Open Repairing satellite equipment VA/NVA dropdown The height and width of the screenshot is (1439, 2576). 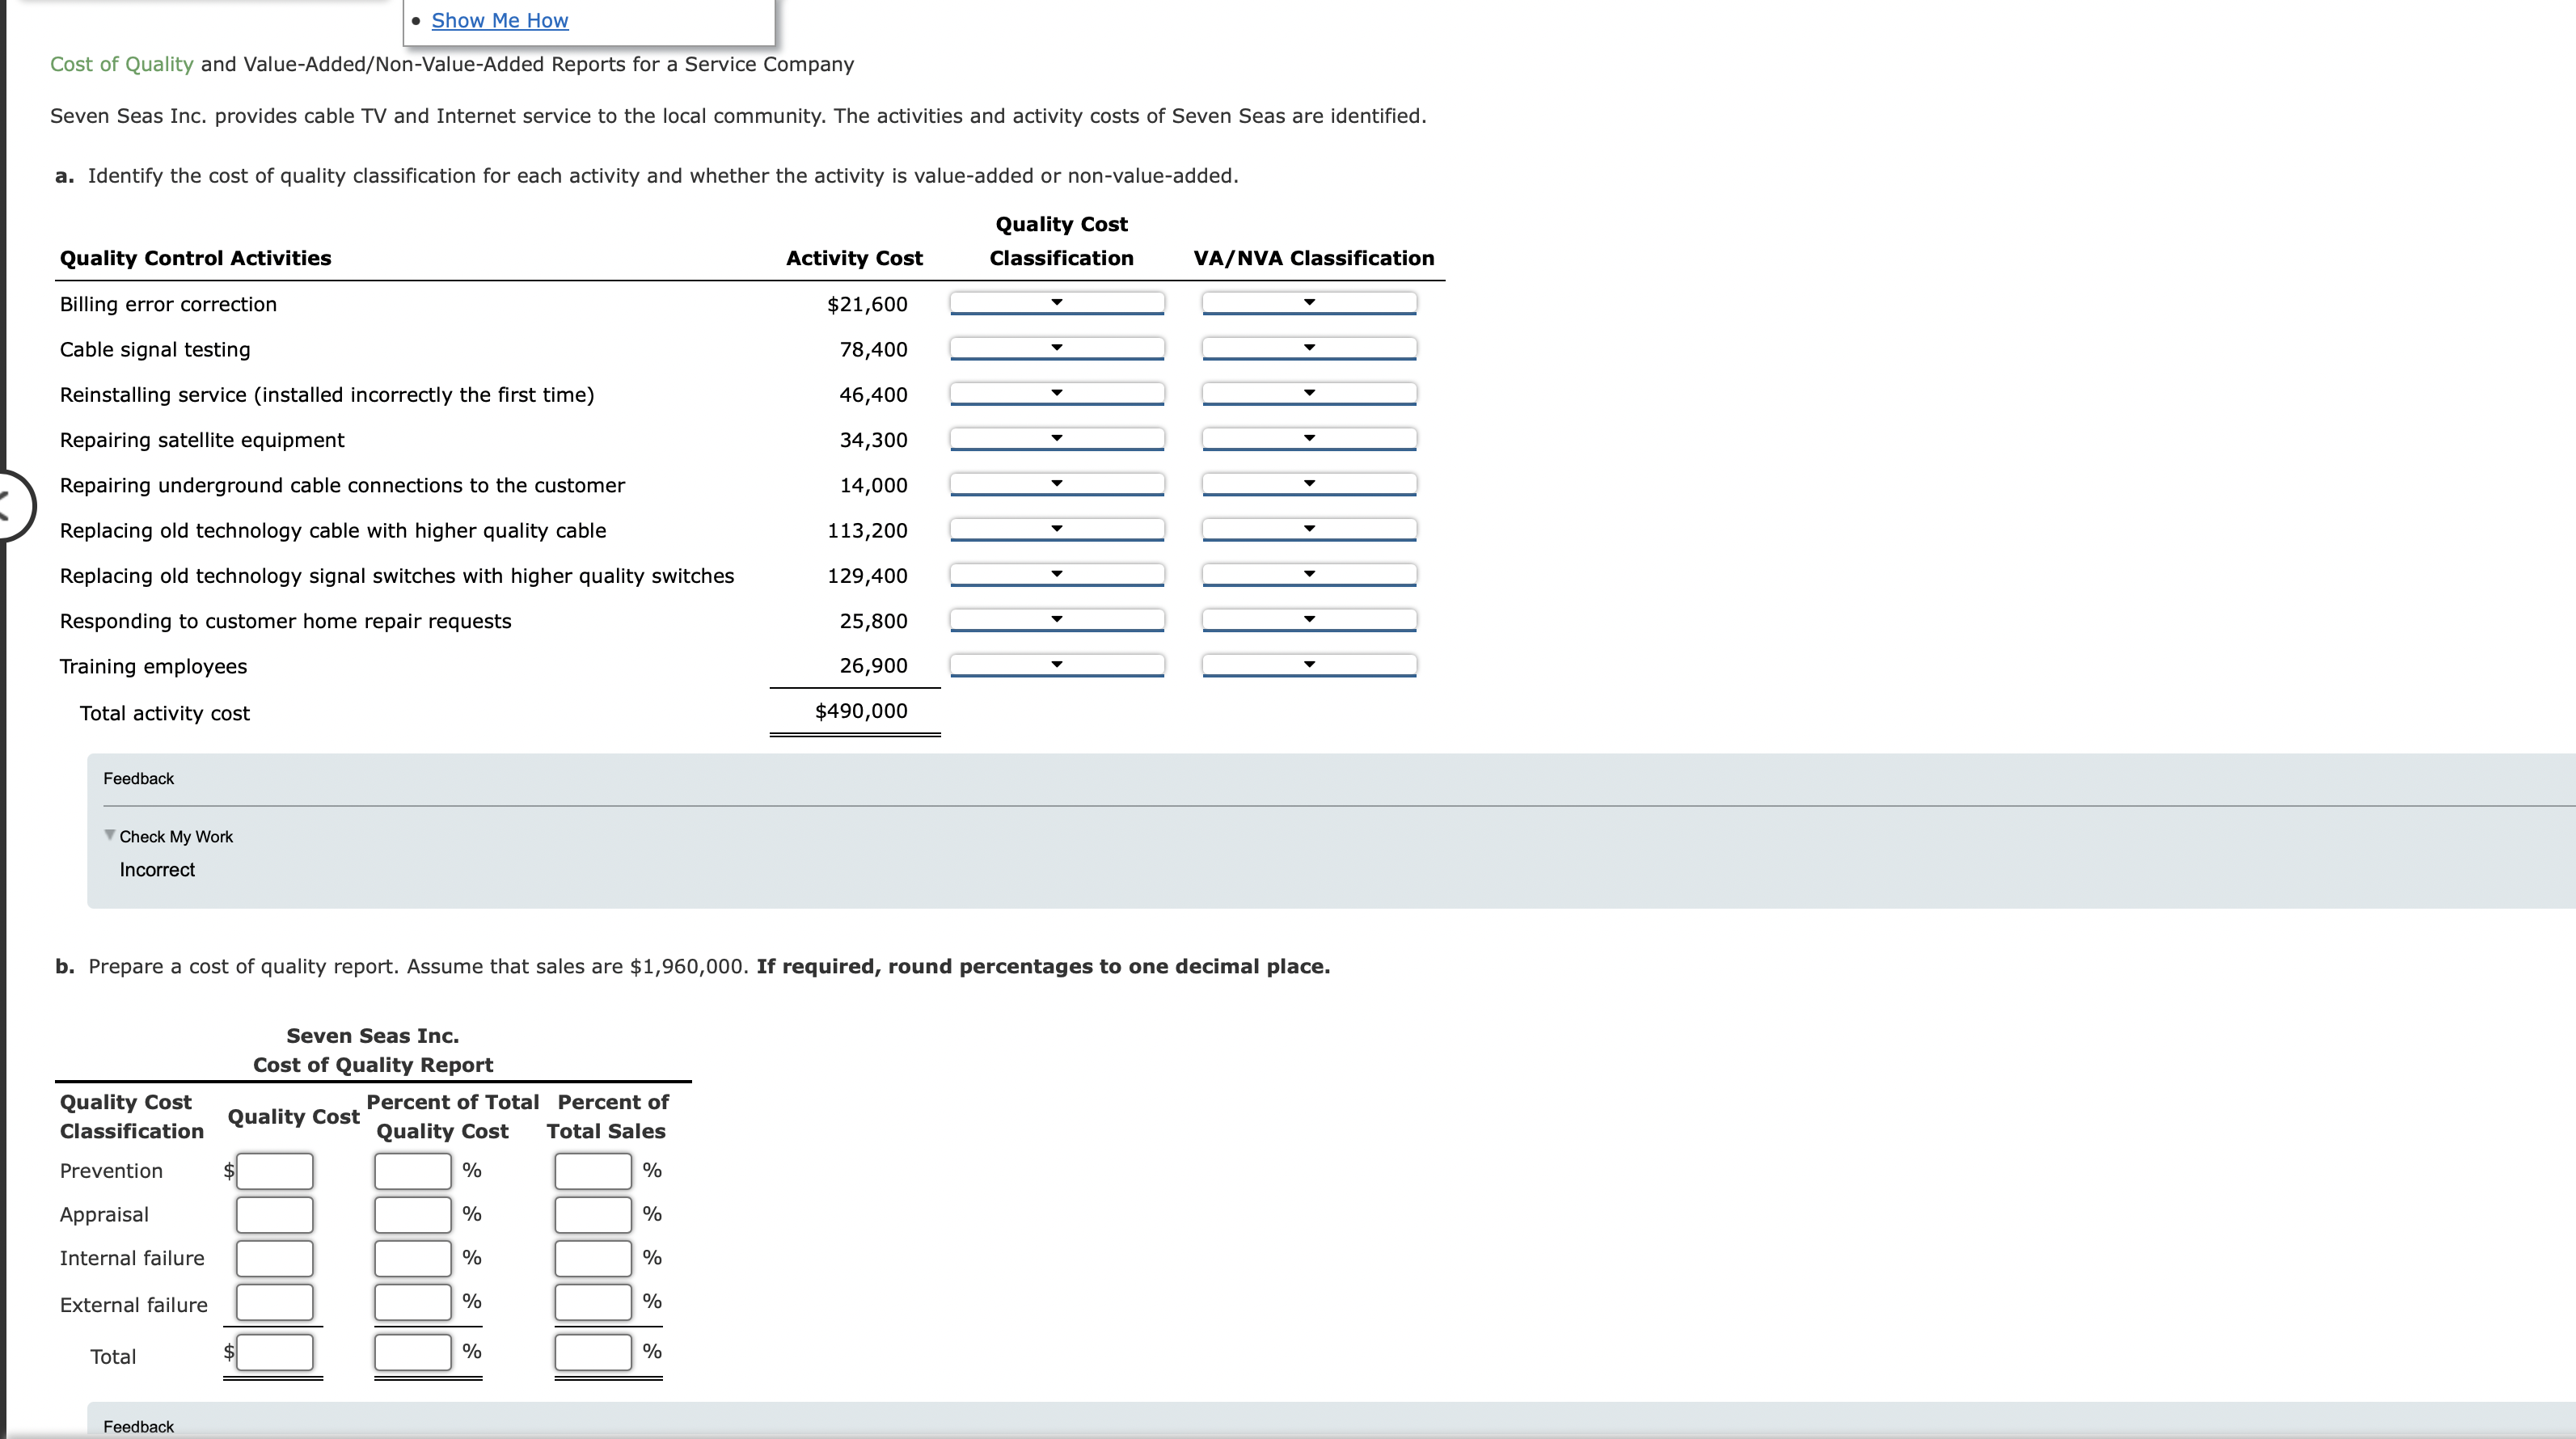click(x=1308, y=439)
